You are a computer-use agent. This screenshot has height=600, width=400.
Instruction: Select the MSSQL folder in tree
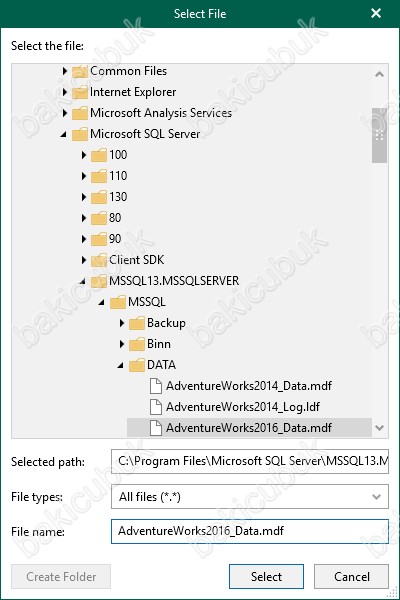pos(147,302)
